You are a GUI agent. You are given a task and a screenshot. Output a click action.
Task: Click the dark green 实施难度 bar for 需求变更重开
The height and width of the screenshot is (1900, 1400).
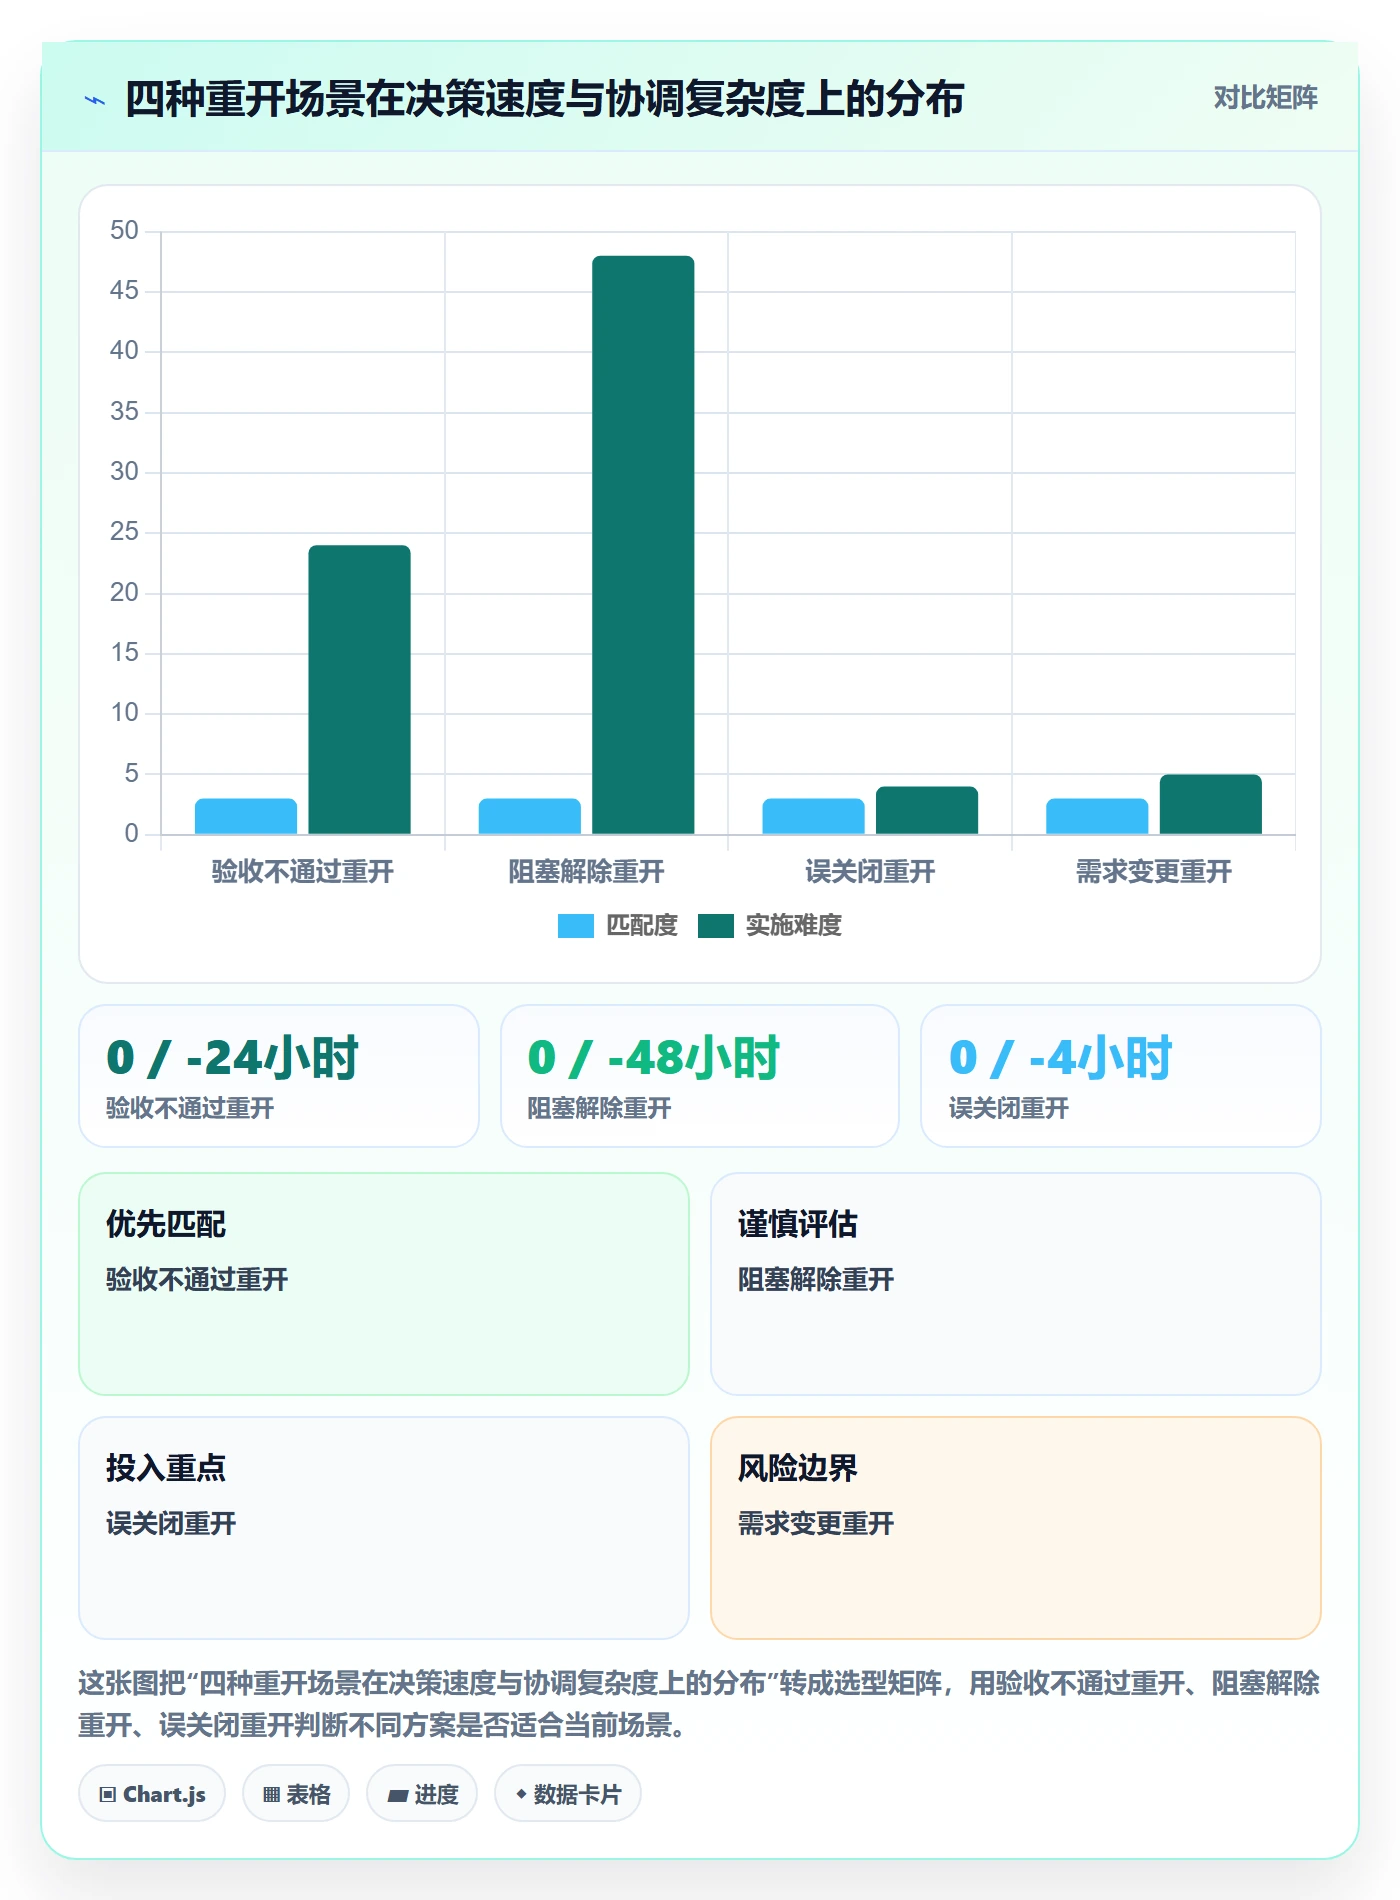tap(1211, 804)
